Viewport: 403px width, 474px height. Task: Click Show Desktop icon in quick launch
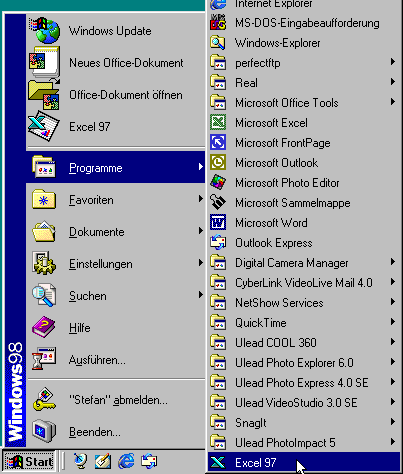103,461
